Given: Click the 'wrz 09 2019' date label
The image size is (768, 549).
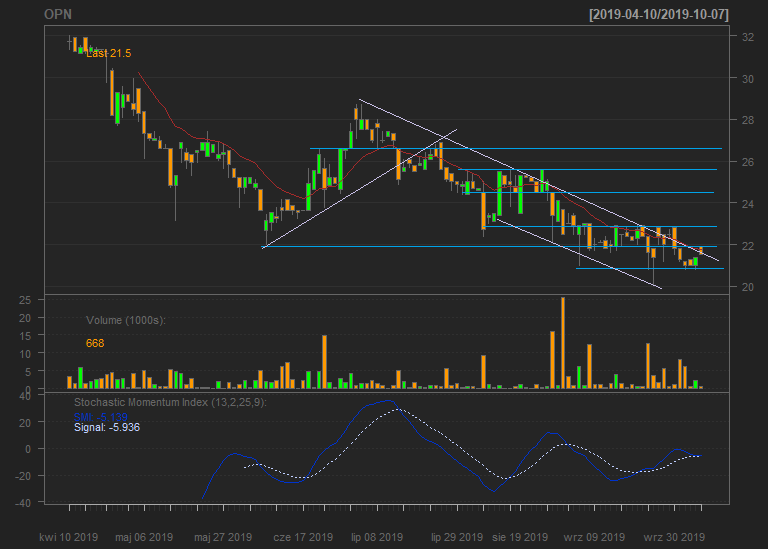Looking at the screenshot, I should [594, 537].
